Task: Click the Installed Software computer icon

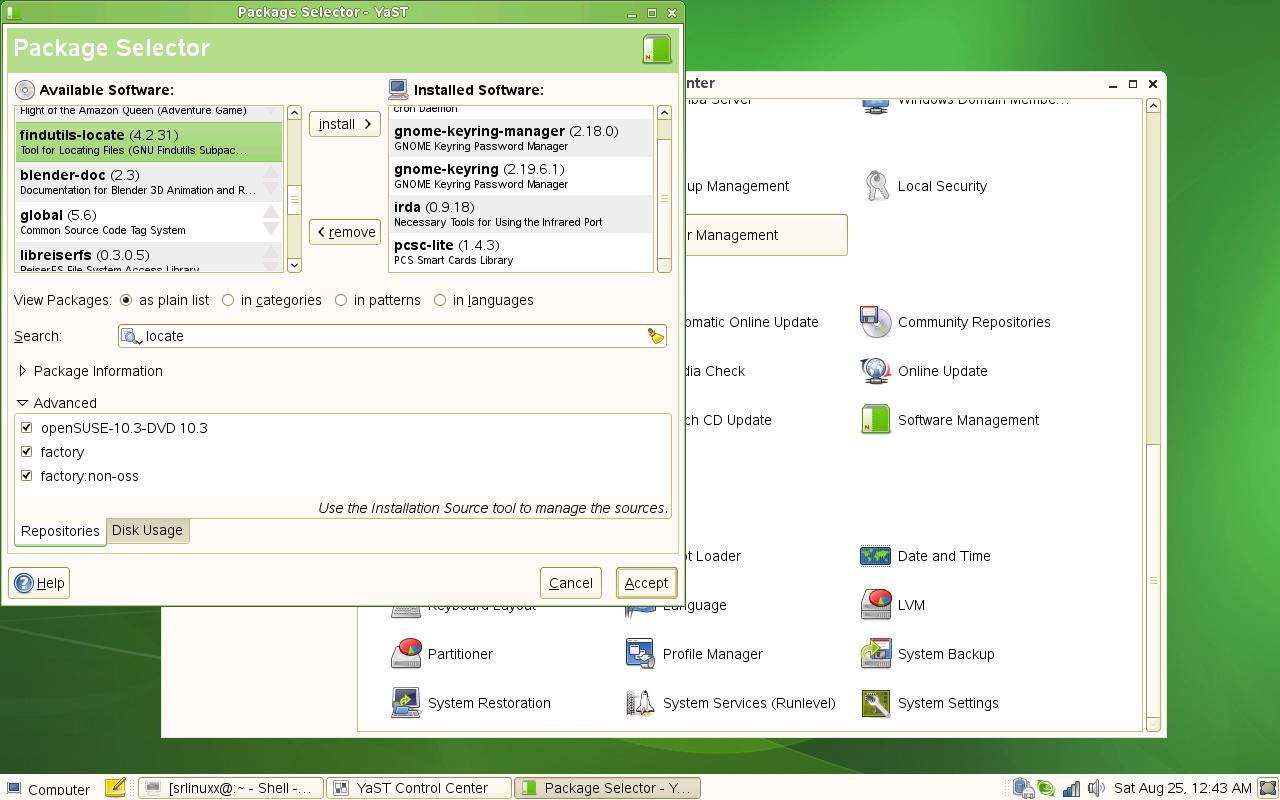Action: coord(398,90)
